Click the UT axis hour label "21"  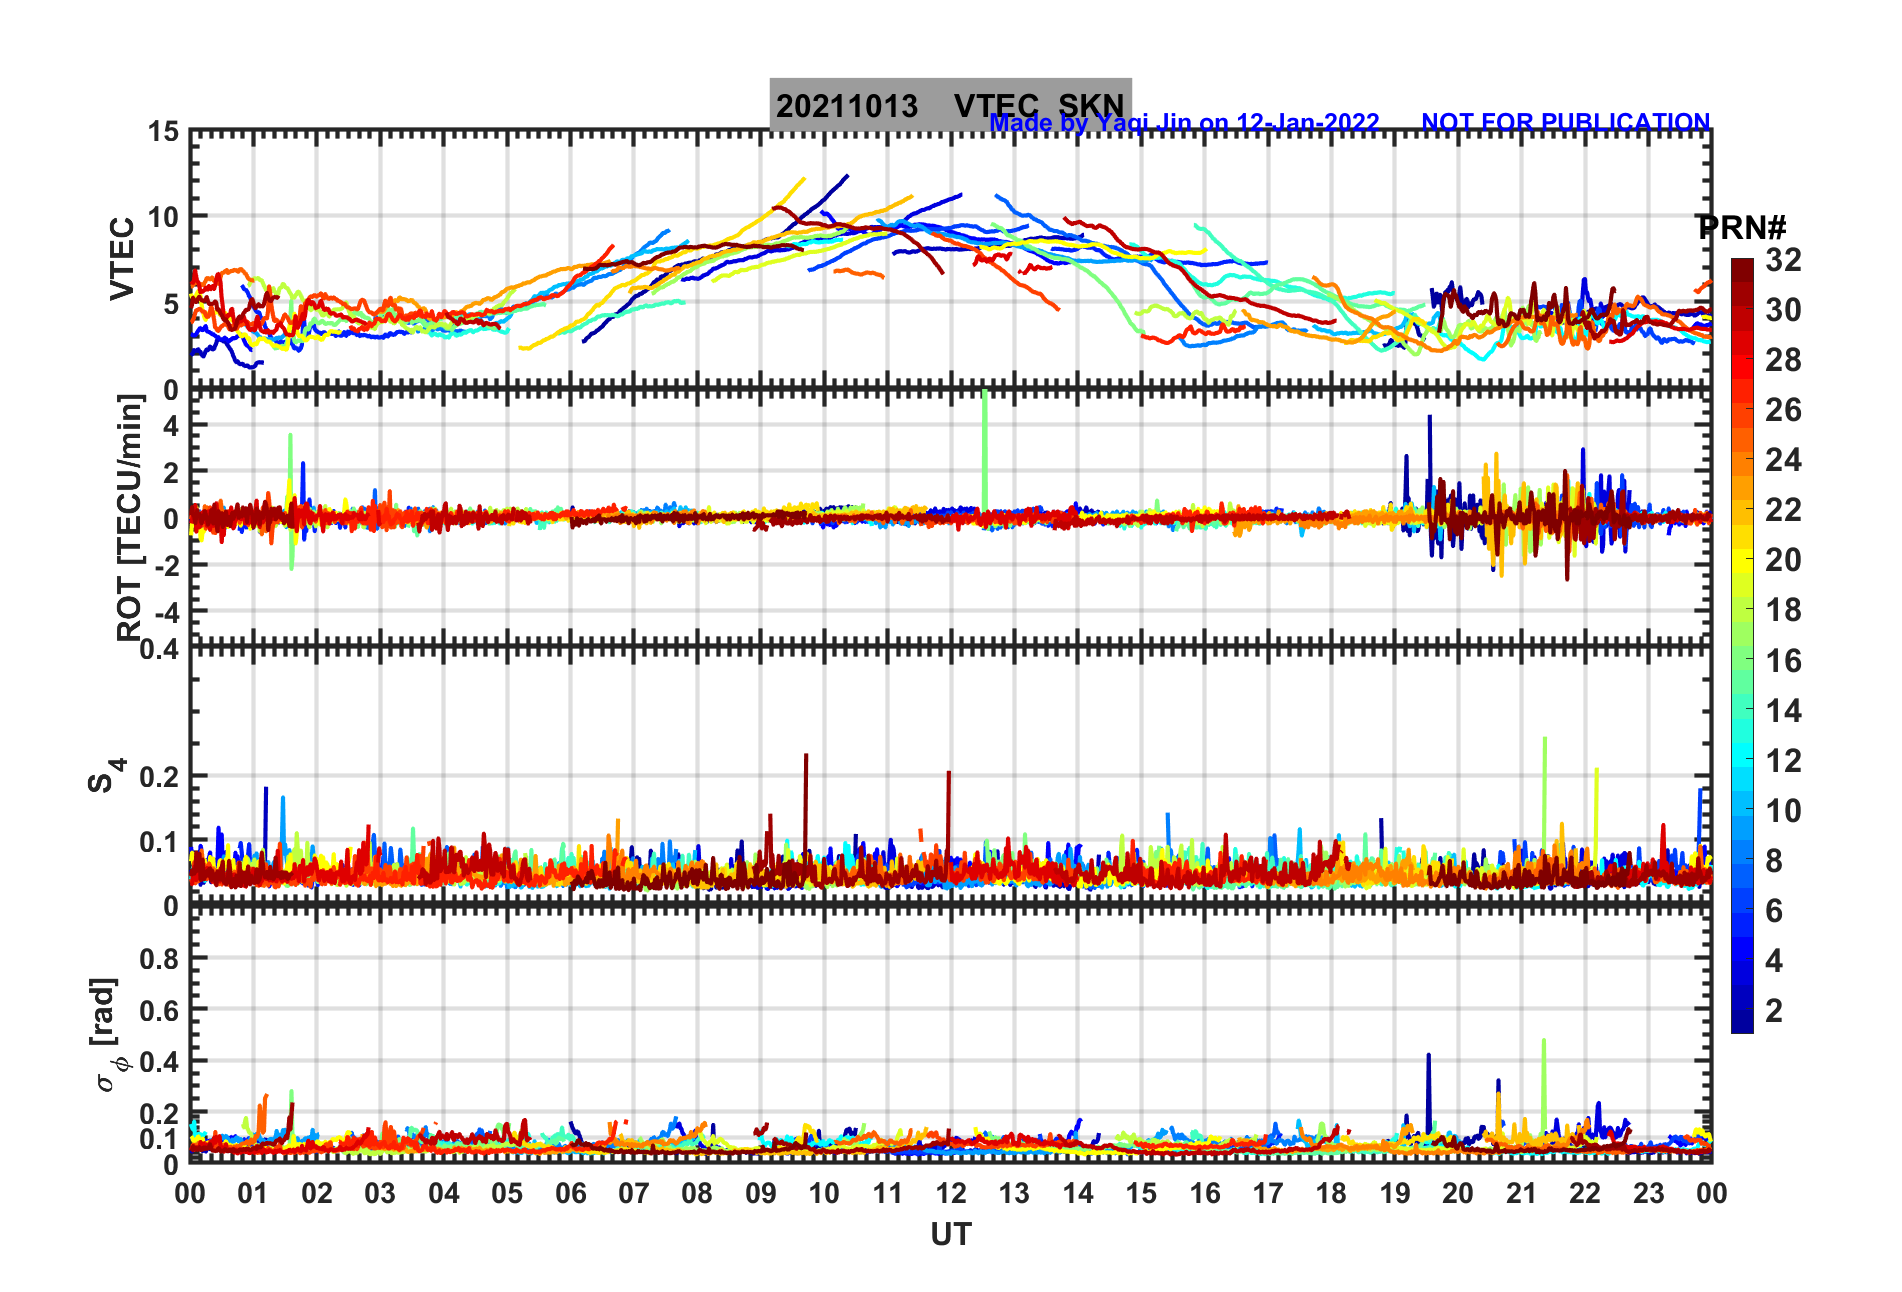[x=1522, y=1193]
